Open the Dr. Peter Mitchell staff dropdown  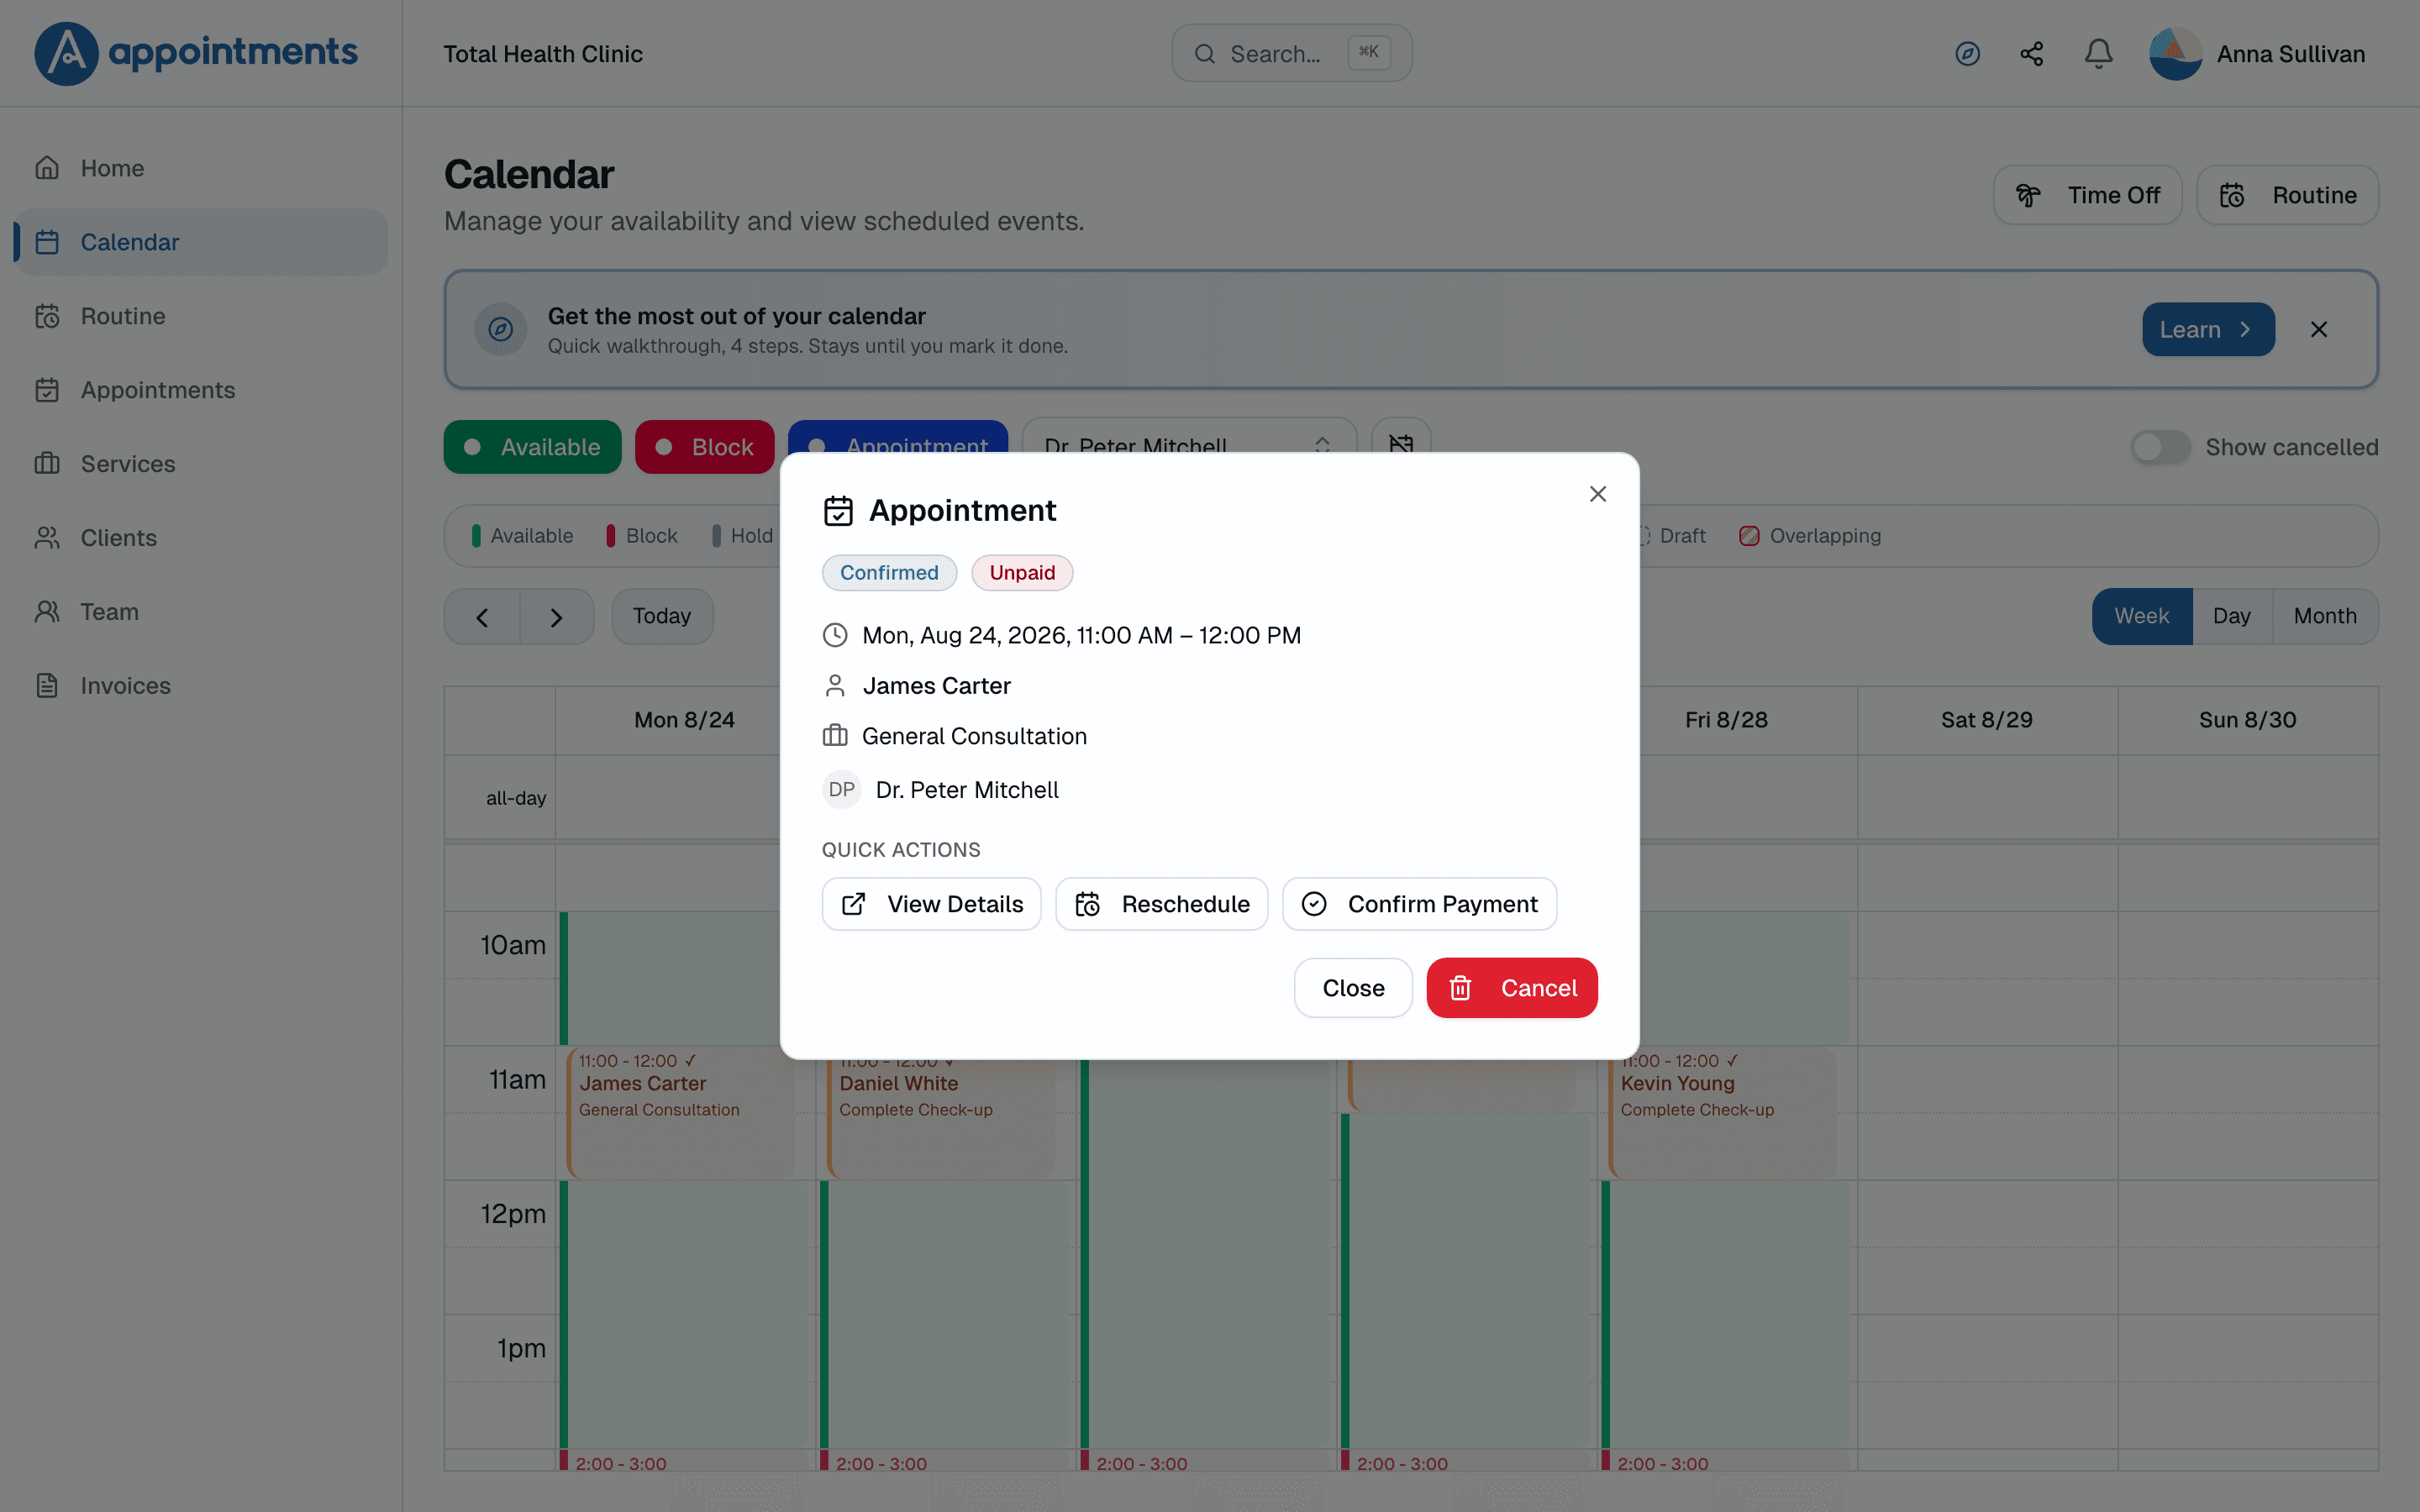tap(1188, 437)
